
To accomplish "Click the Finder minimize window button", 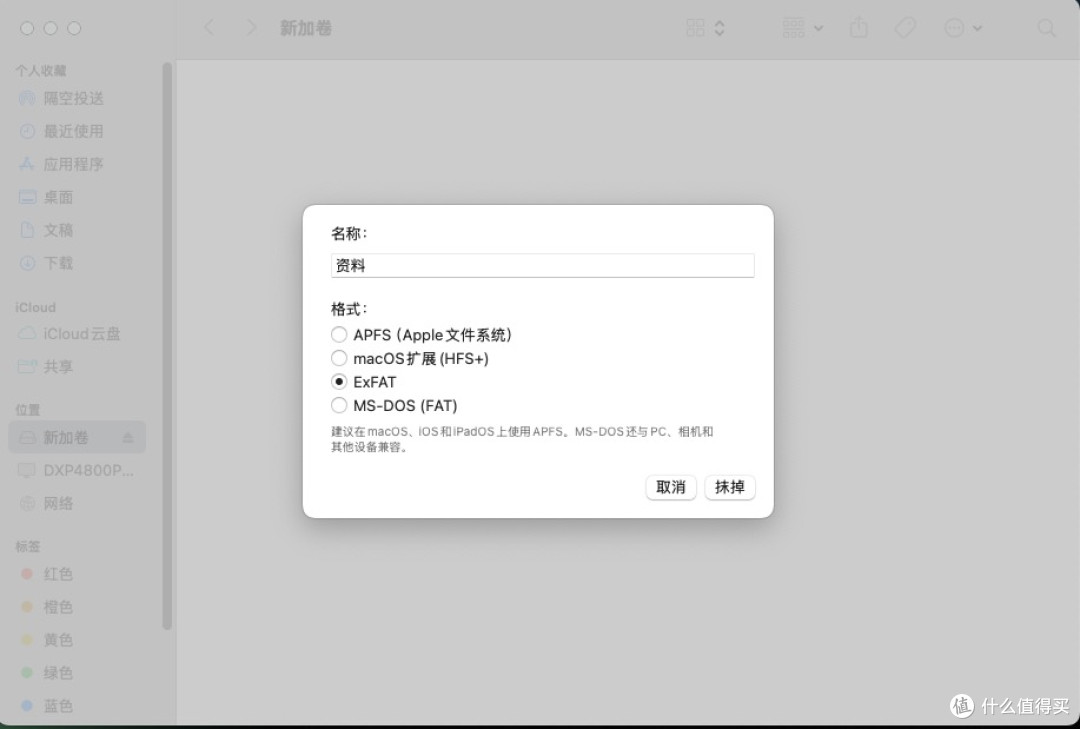I will [x=50, y=28].
